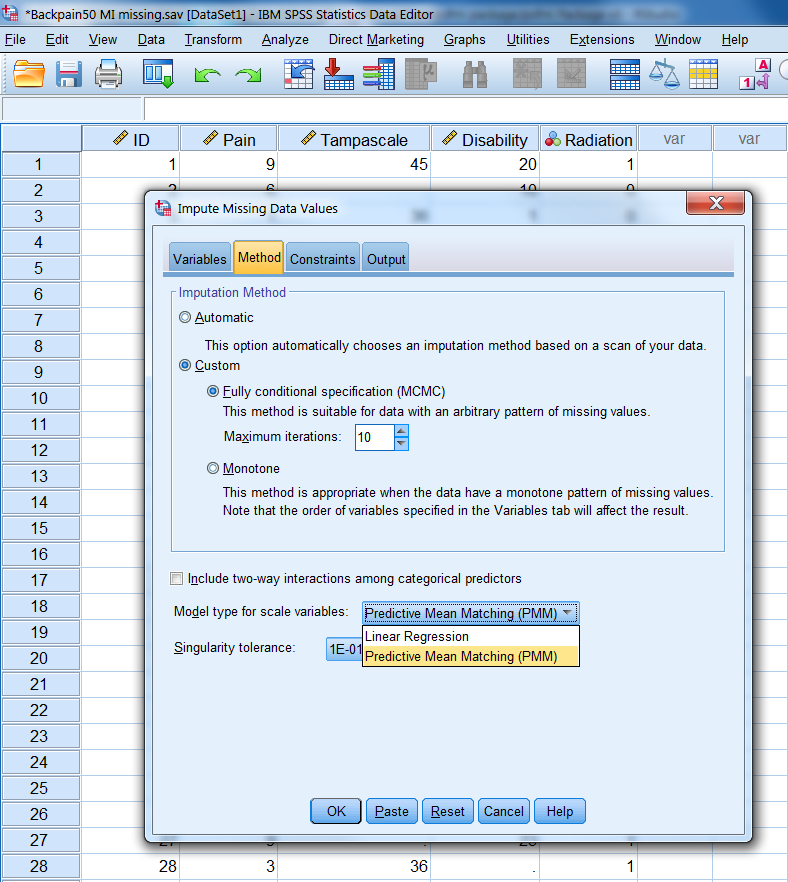Select Fully conditional specification (MCMC) option
The image size is (788, 882).
[x=213, y=391]
